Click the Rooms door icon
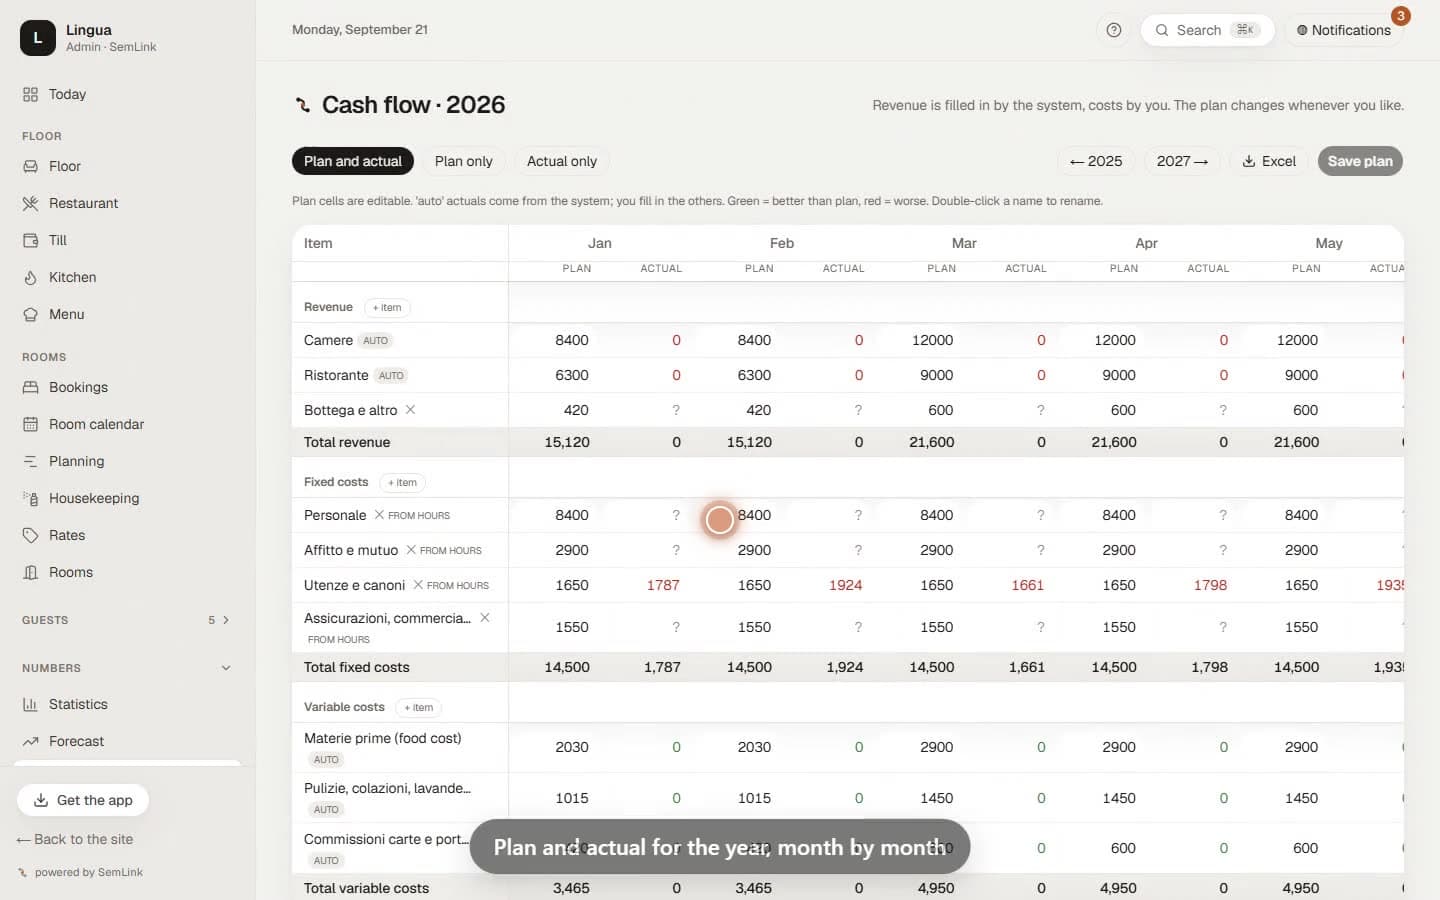 click(x=30, y=572)
